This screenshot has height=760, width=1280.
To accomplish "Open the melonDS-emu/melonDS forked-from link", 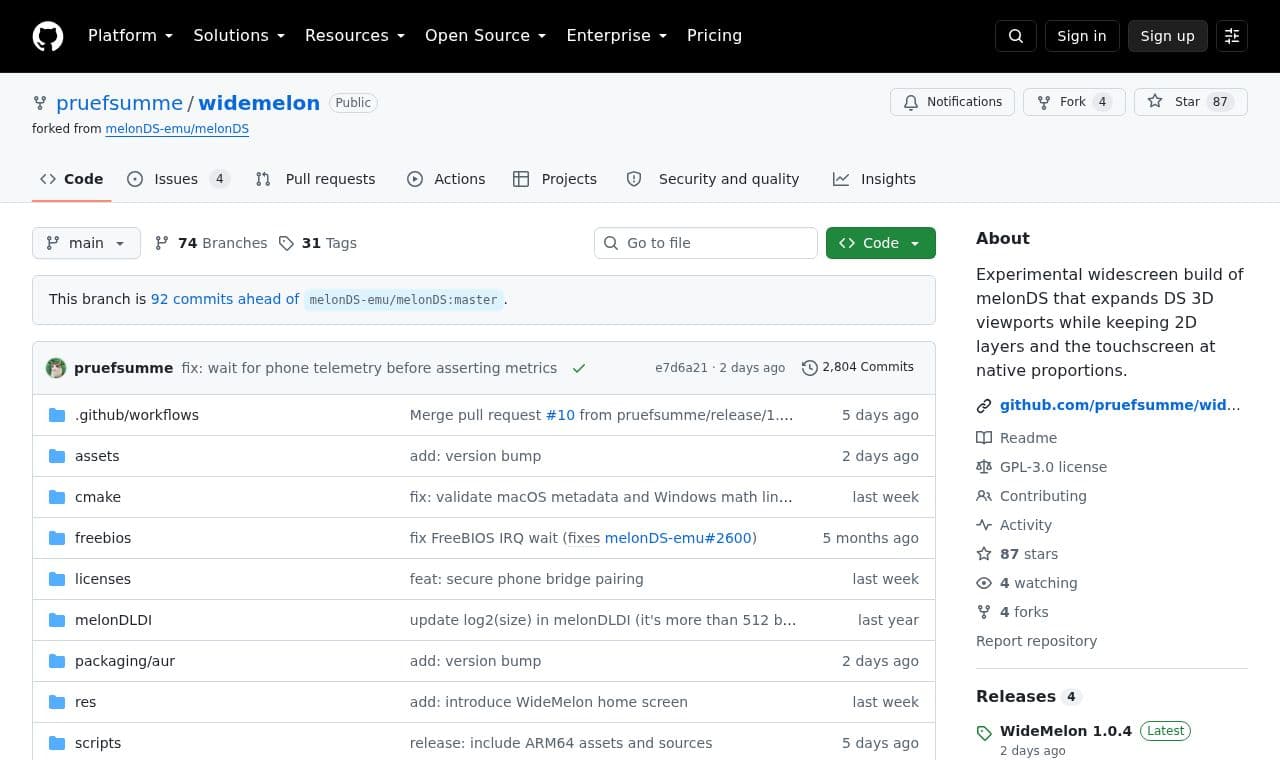I will click(177, 129).
